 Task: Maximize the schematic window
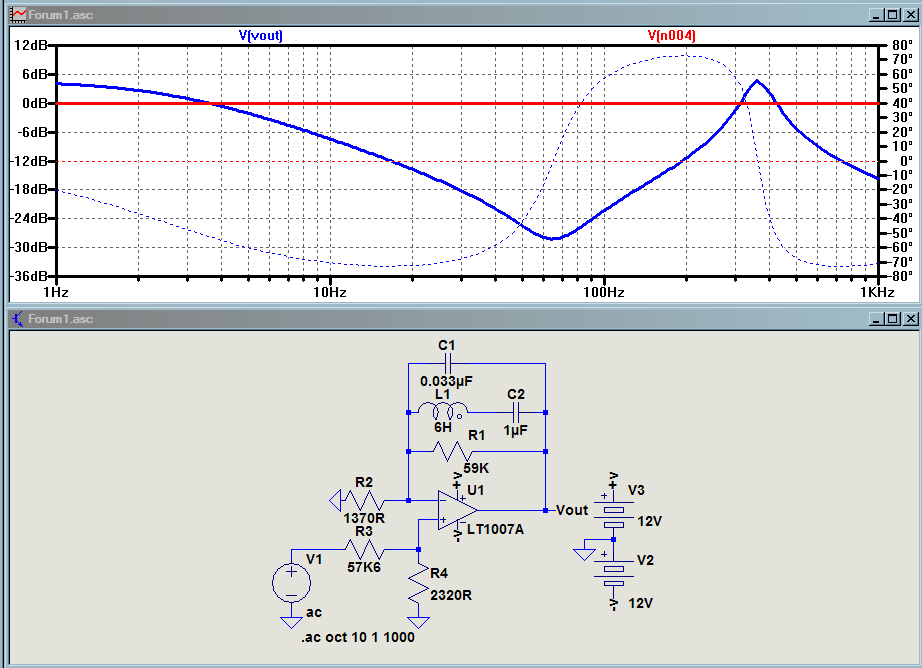tap(893, 319)
